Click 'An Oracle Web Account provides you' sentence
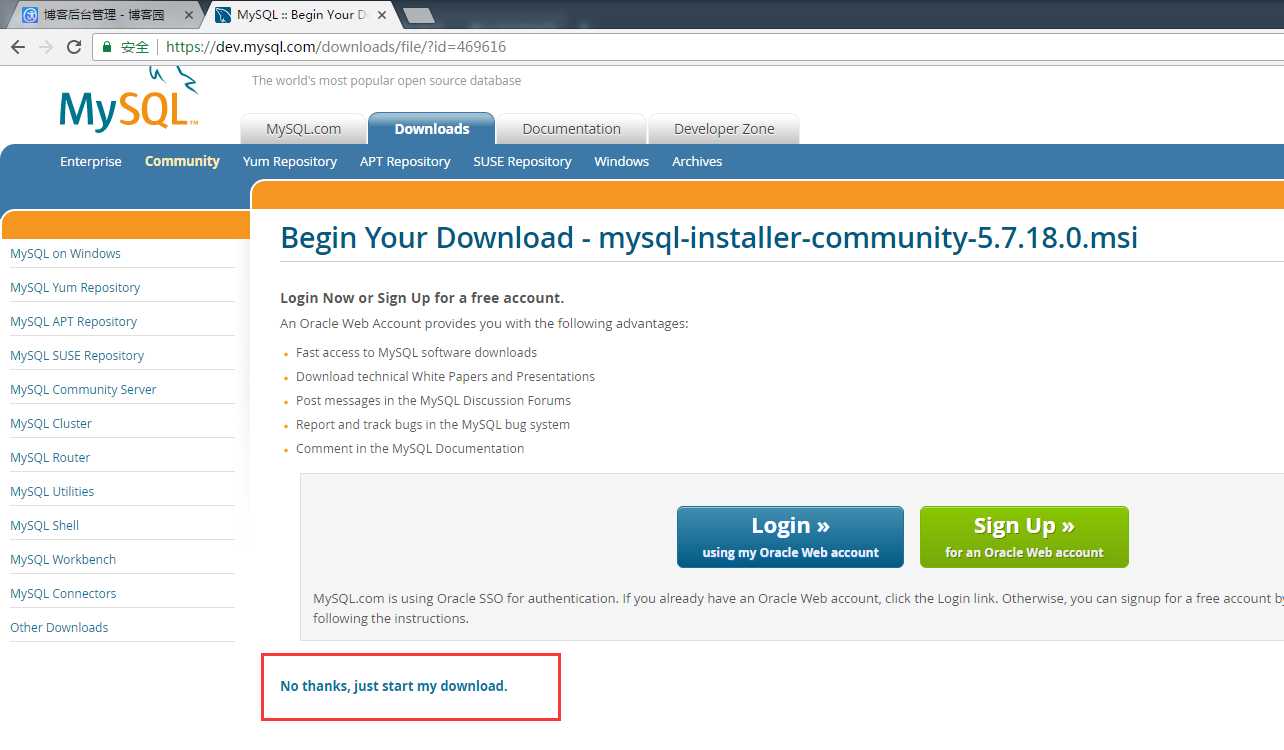Image resolution: width=1284 pixels, height=750 pixels. pos(484,324)
